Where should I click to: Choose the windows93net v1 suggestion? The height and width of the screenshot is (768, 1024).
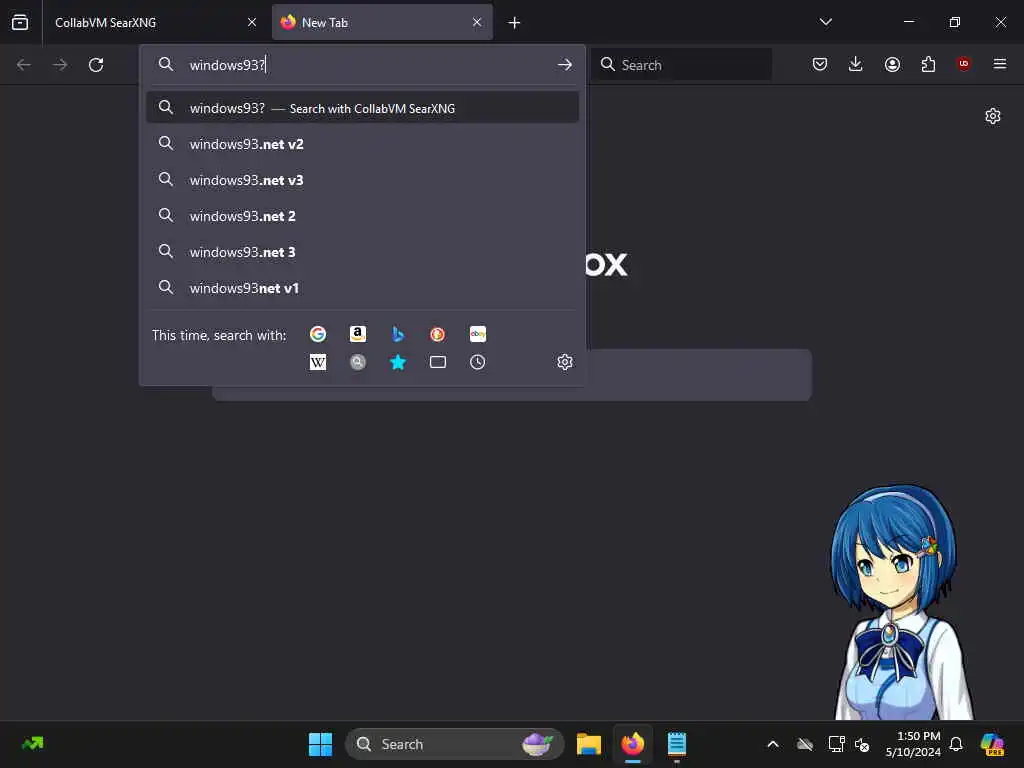362,287
